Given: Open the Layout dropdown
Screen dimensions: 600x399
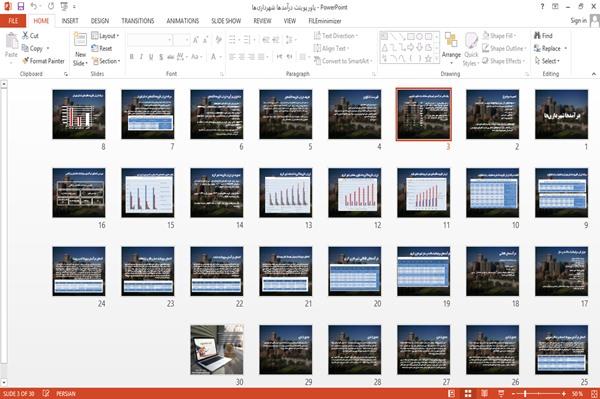Looking at the screenshot, I should coord(105,36).
